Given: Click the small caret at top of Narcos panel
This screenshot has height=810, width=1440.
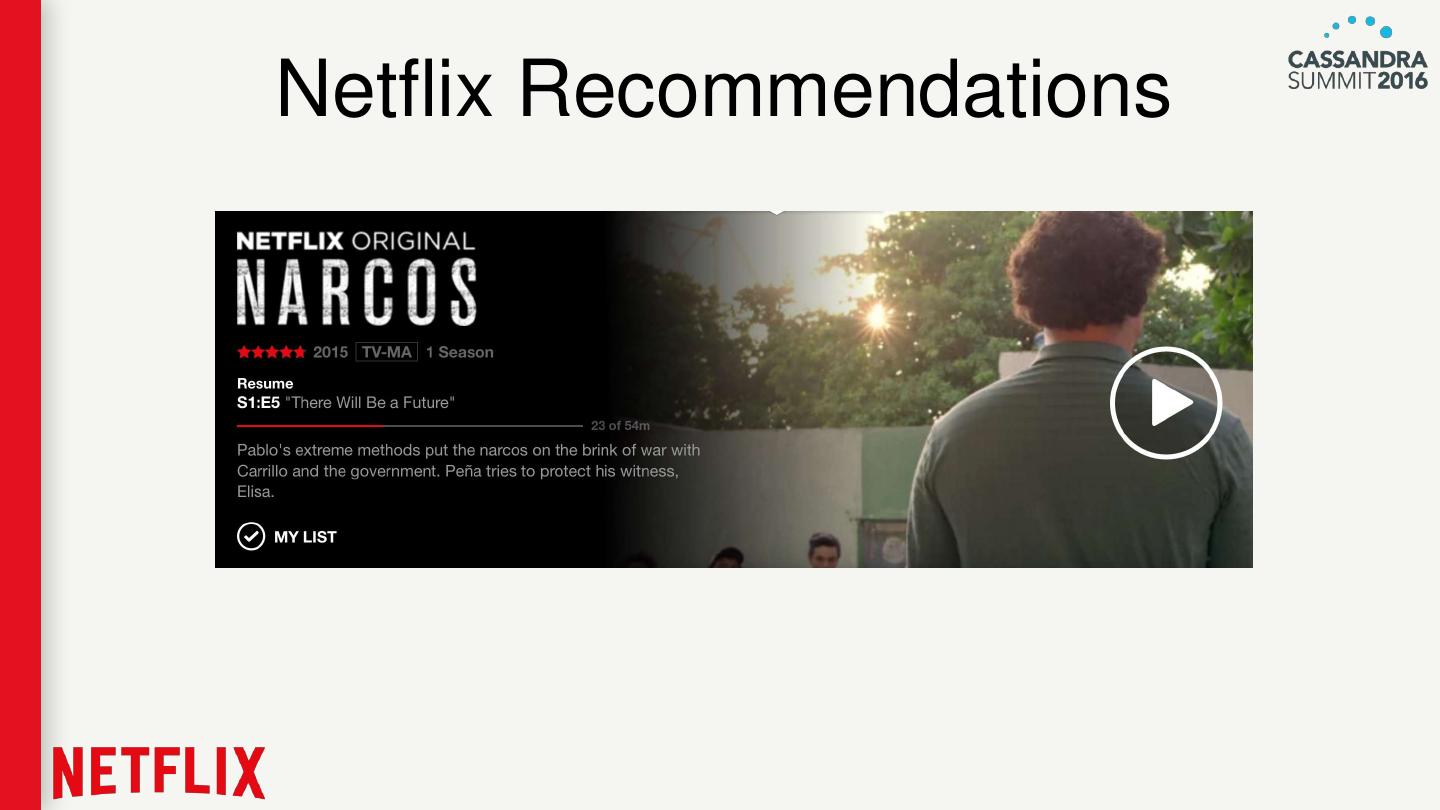Looking at the screenshot, I should click(x=777, y=213).
